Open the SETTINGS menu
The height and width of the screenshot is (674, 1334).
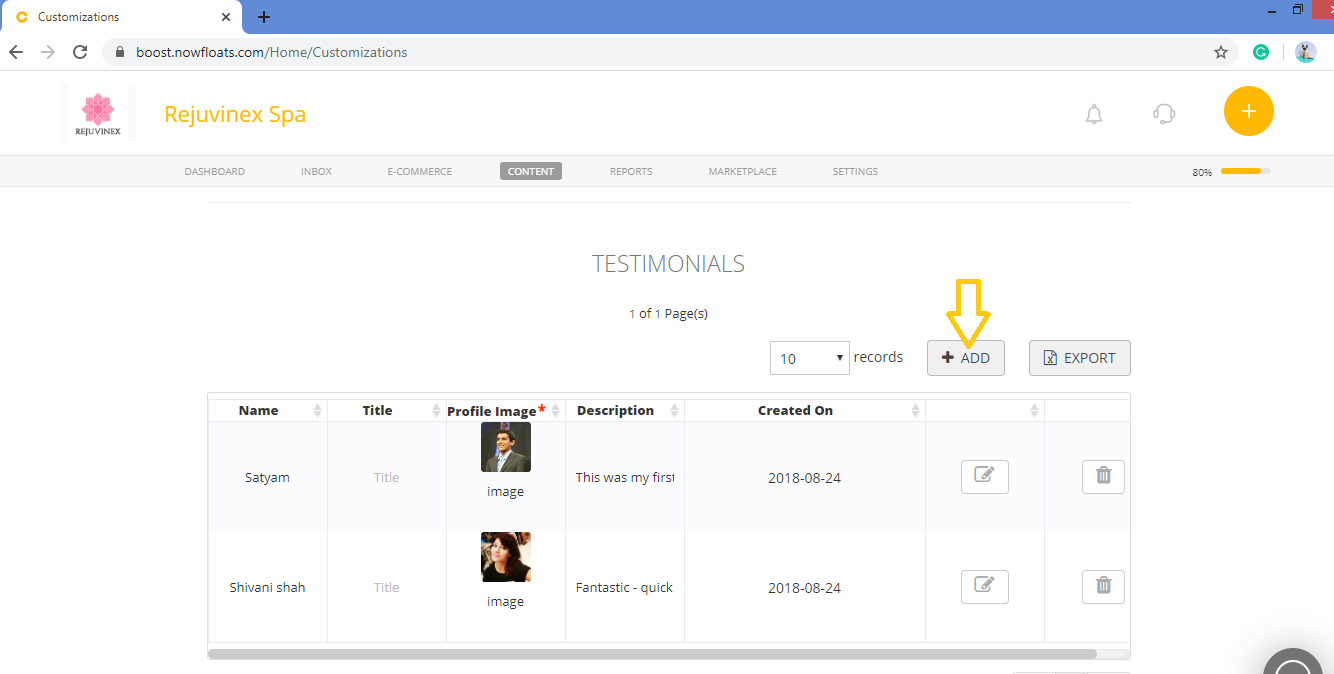[x=855, y=171]
